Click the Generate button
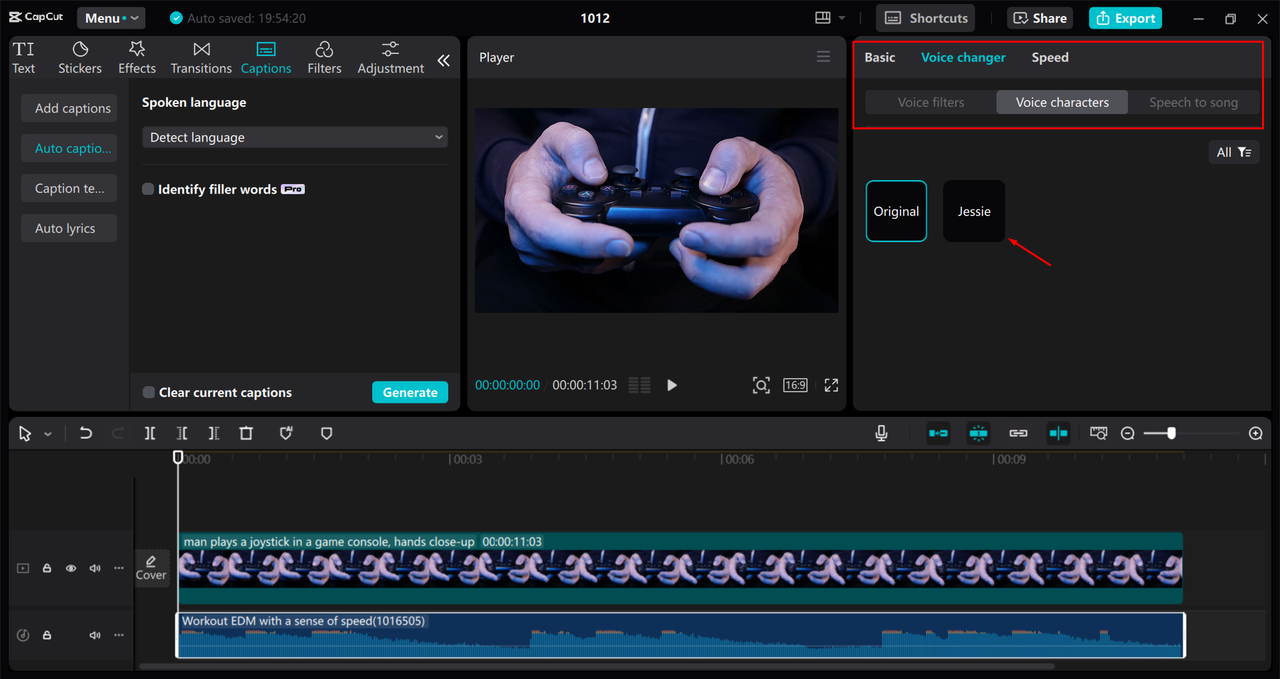This screenshot has width=1280, height=679. (410, 392)
